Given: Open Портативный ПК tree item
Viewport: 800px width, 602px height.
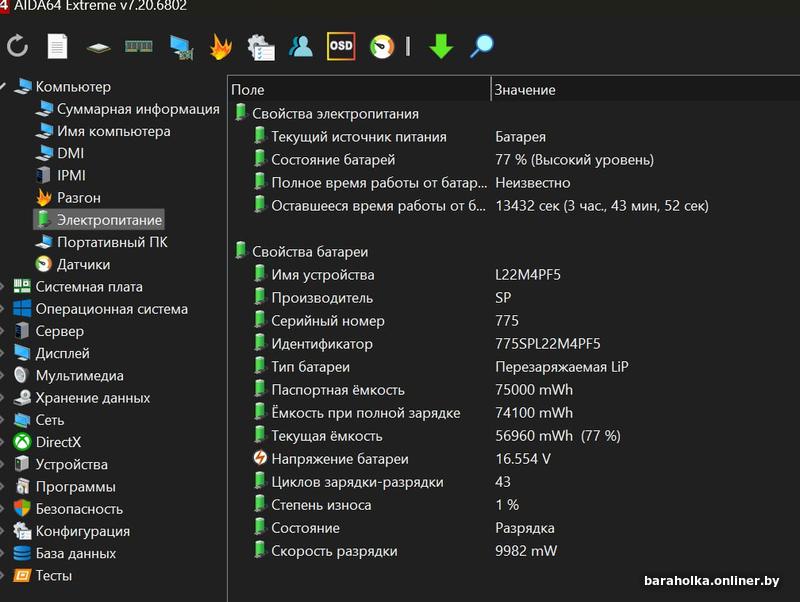Looking at the screenshot, I should click(102, 242).
